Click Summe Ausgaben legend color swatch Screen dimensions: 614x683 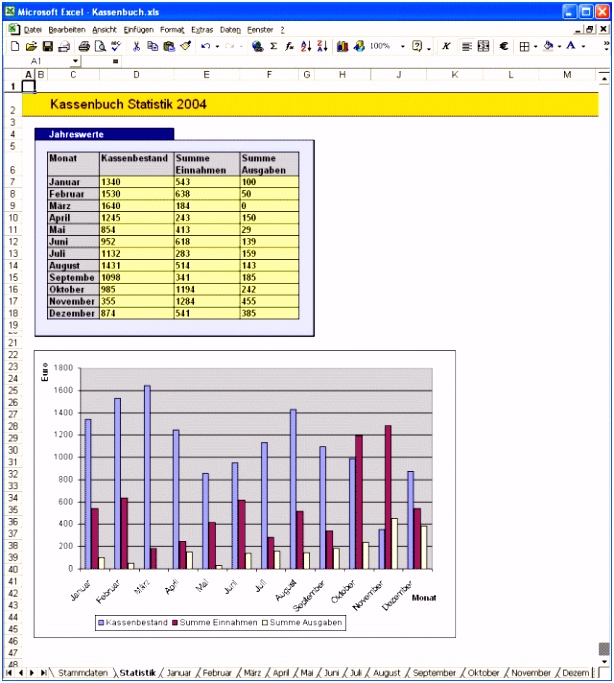tap(265, 623)
